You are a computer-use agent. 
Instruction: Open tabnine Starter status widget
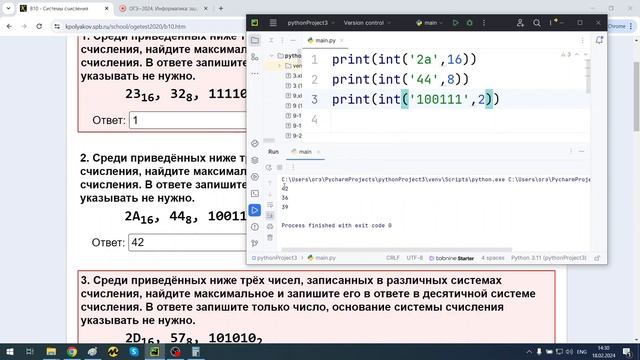[451, 258]
